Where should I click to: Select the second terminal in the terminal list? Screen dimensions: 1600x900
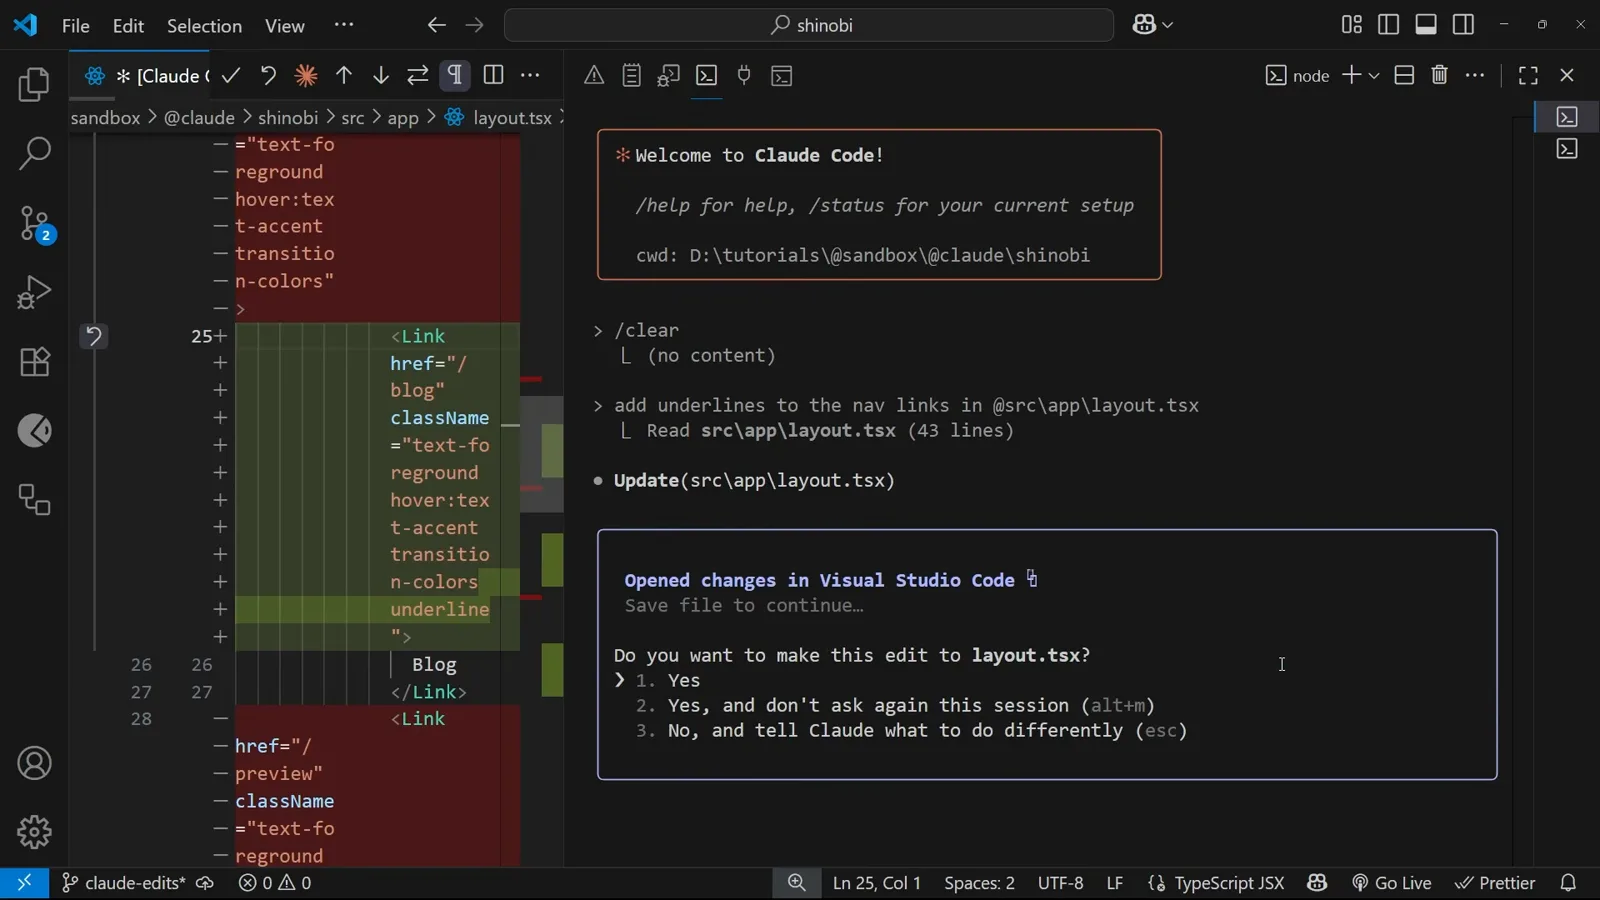[1567, 149]
